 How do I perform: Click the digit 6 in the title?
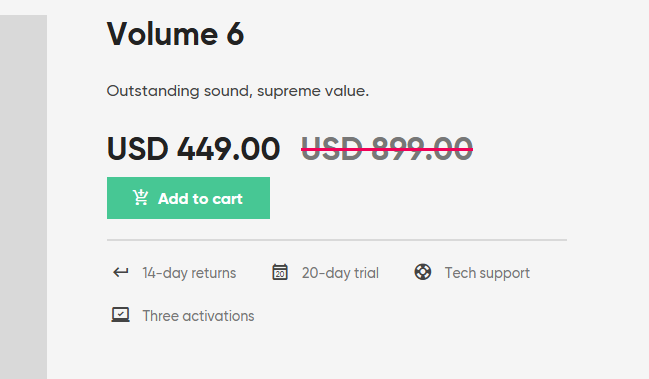pos(235,34)
